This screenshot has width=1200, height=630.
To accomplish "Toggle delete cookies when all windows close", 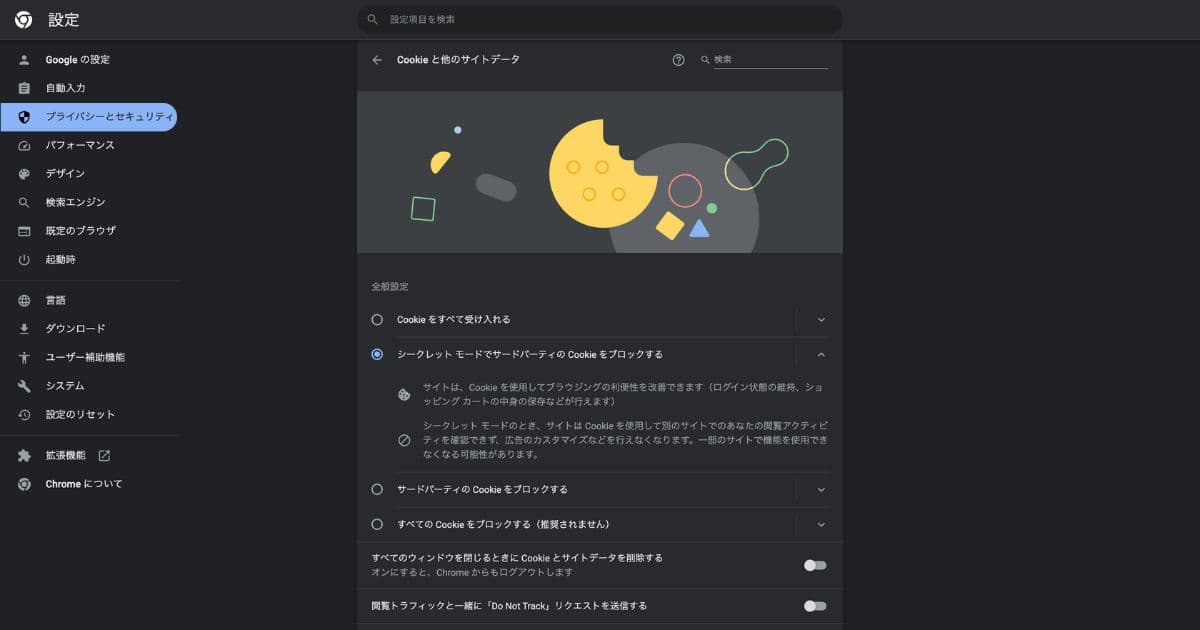I will (x=815, y=565).
